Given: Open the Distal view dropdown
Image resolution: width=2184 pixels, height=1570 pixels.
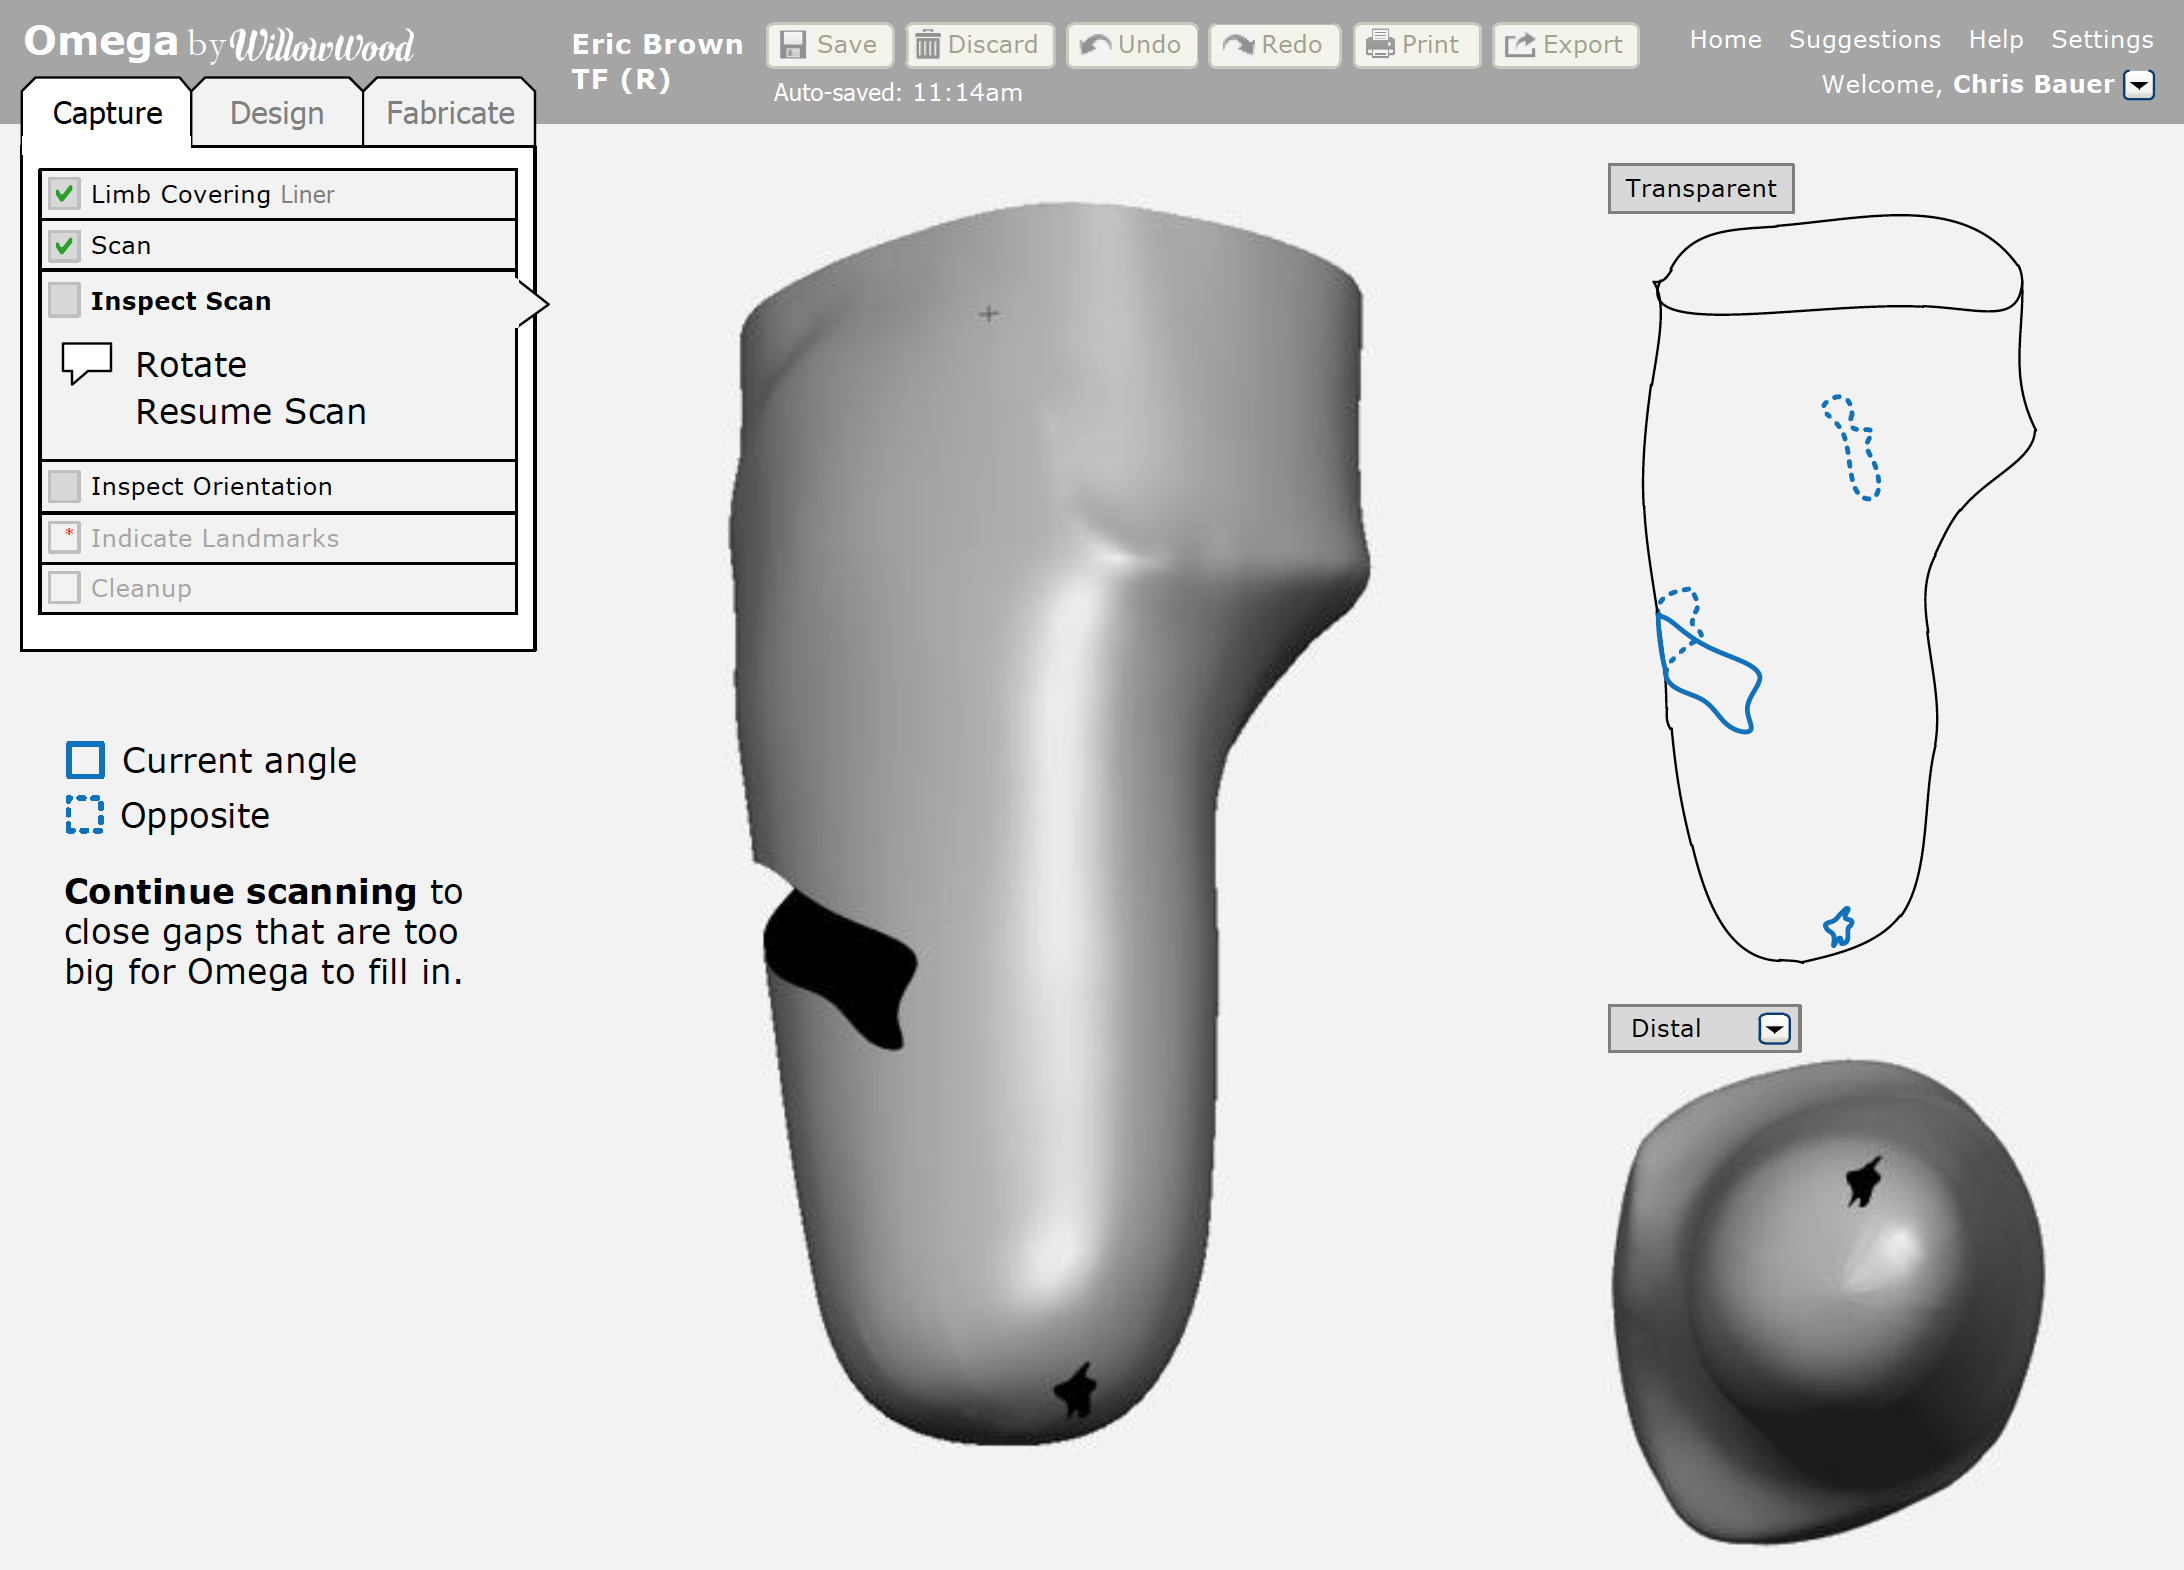Looking at the screenshot, I should pos(1774,1028).
